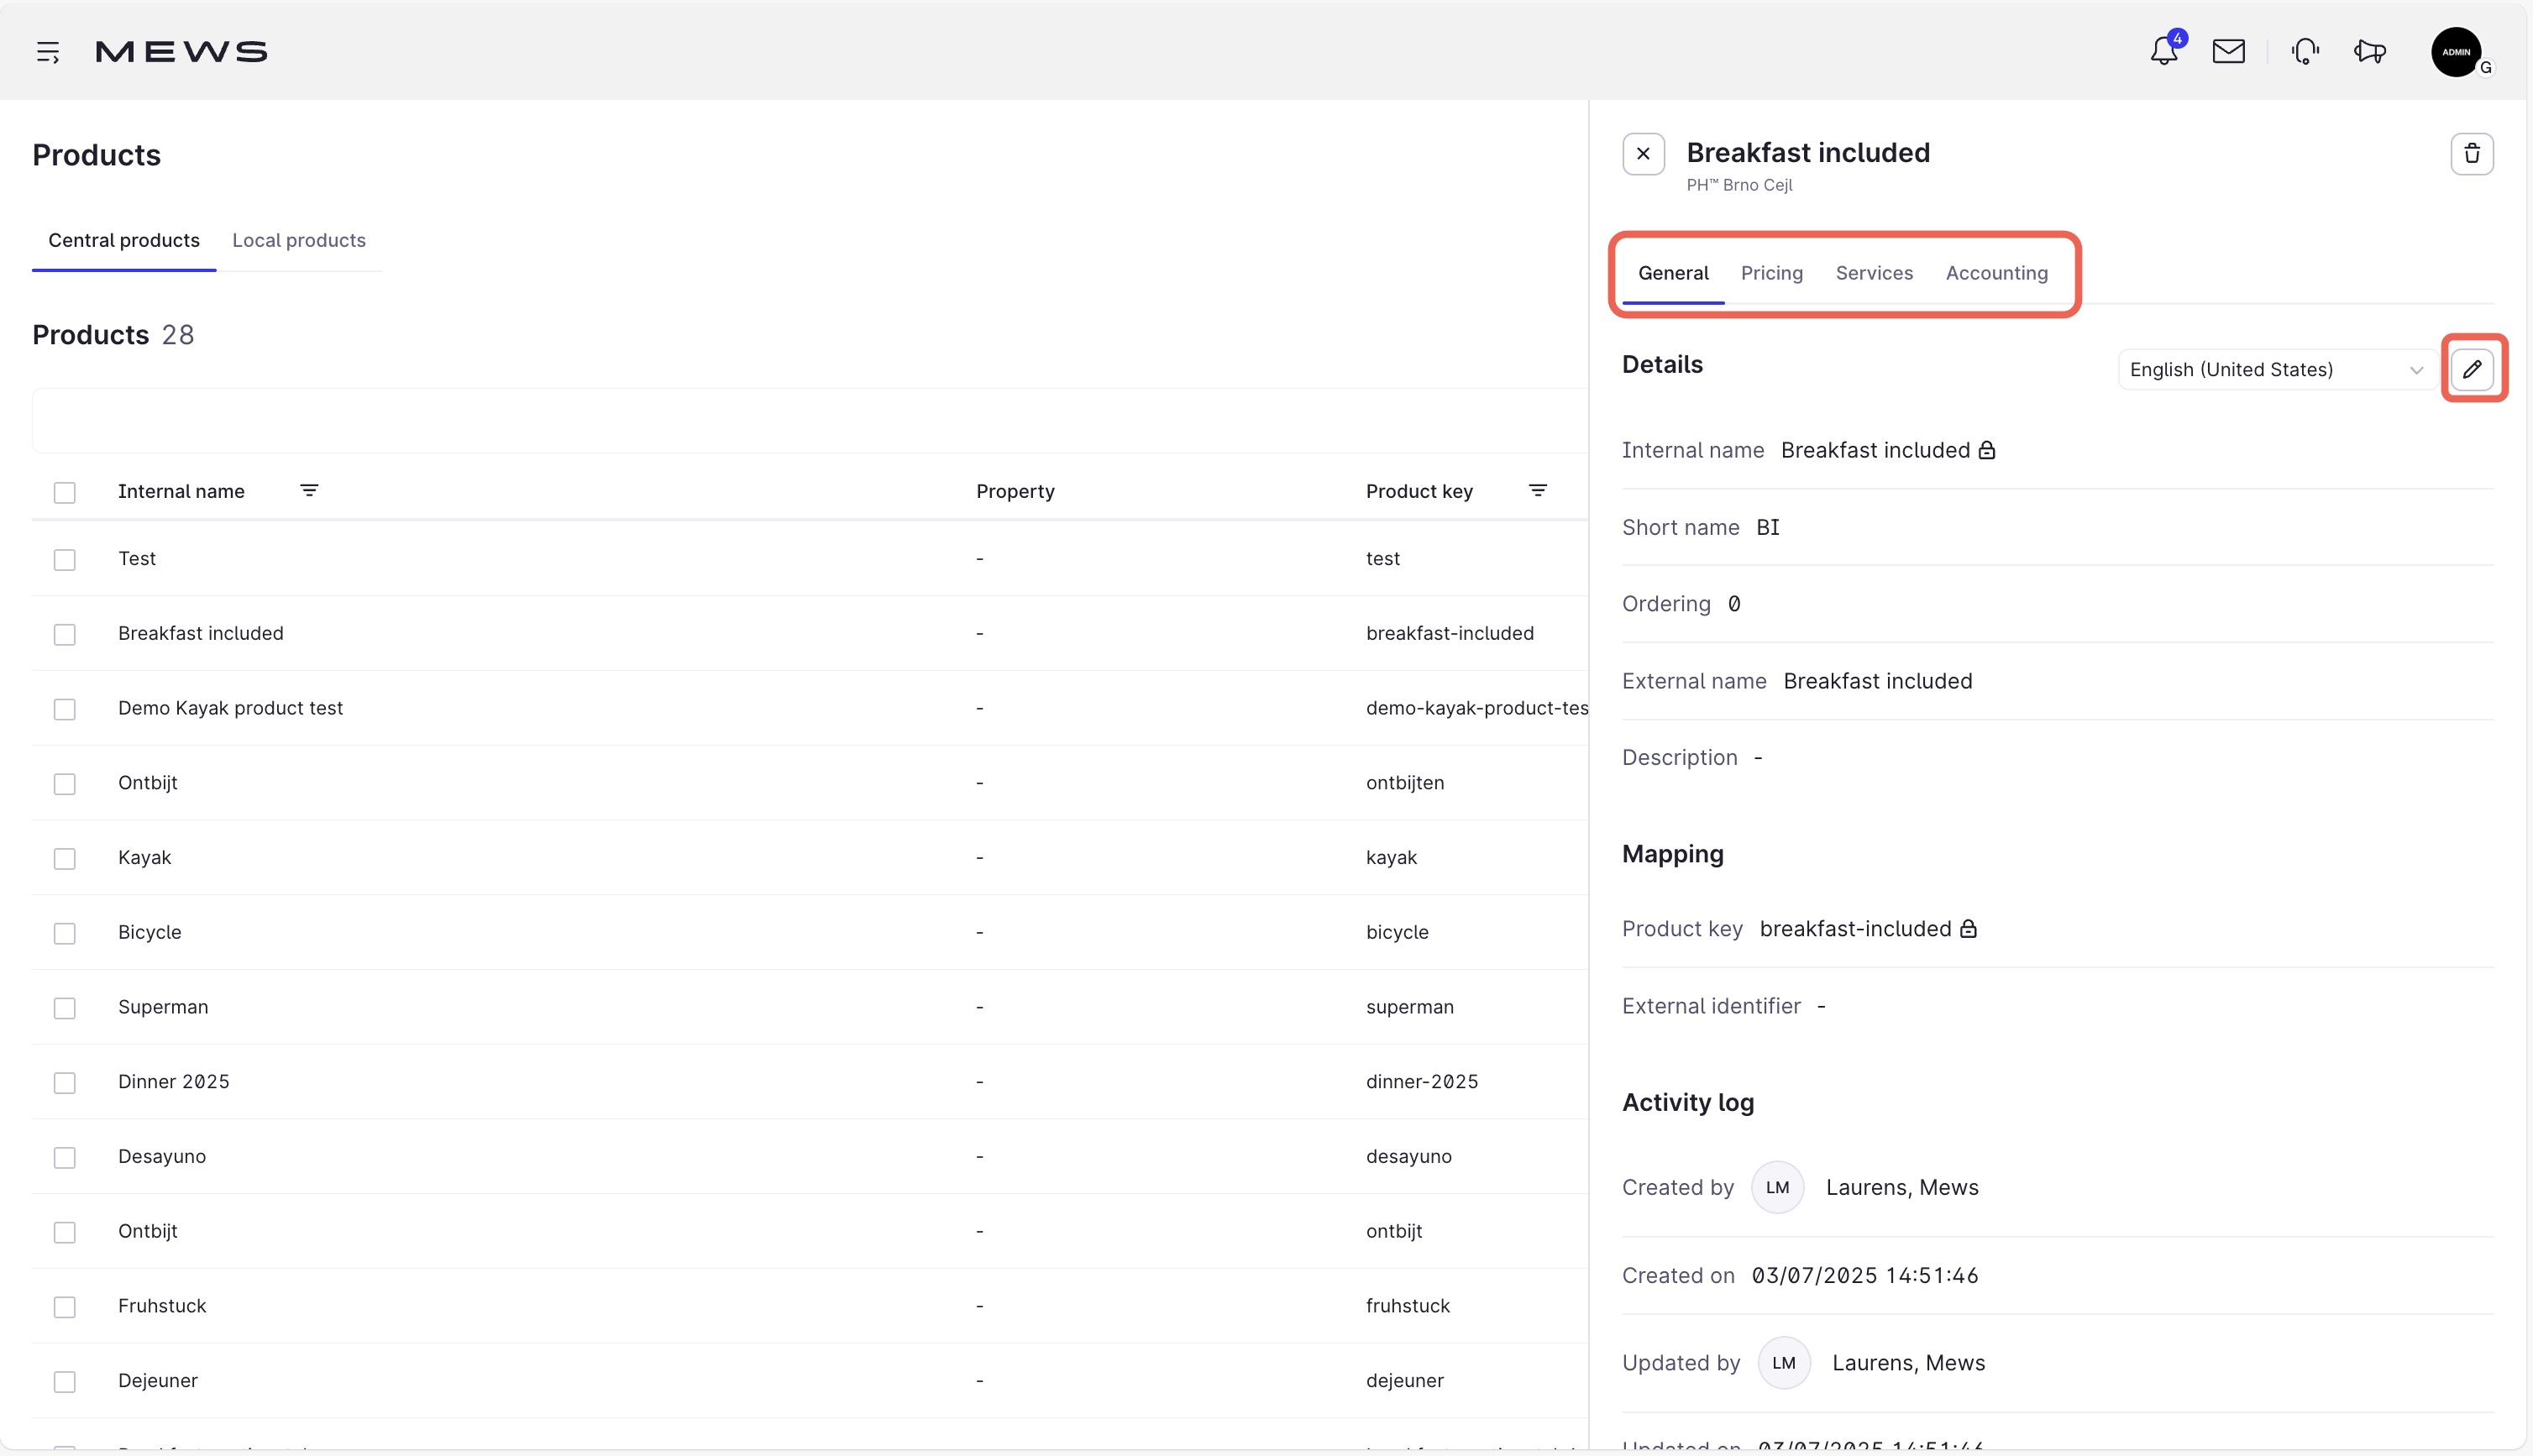
Task: Check the Breakfast included row checkbox
Action: (x=65, y=634)
